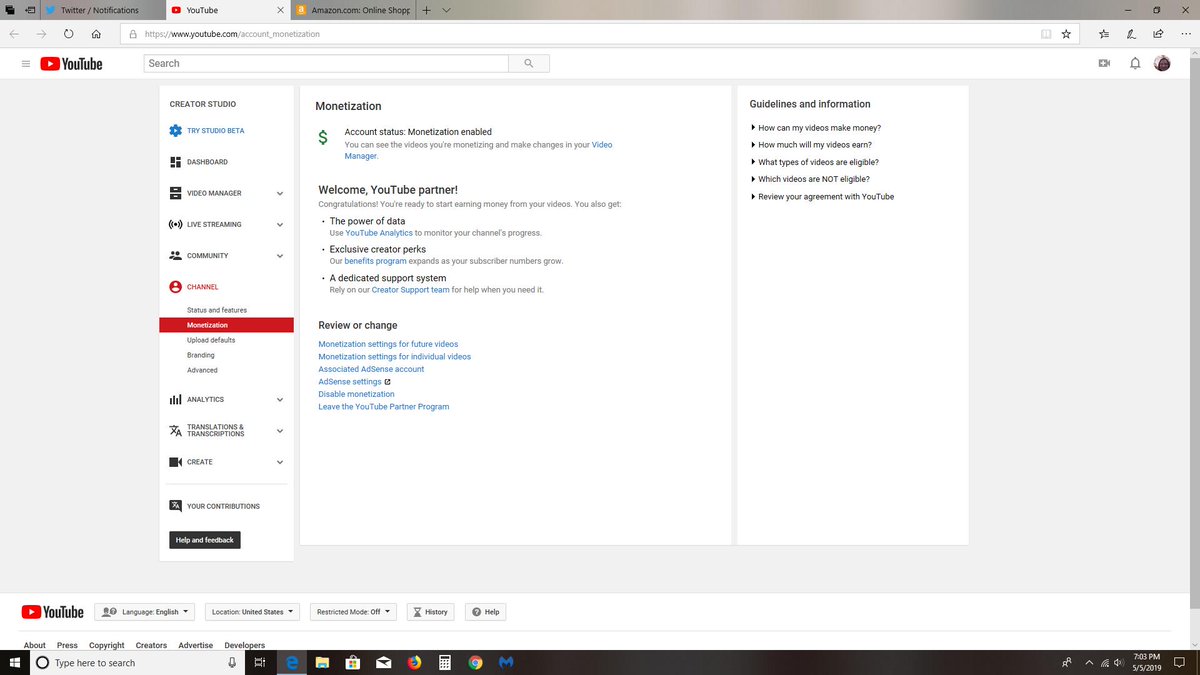Open Associated AdSense account link
The width and height of the screenshot is (1200, 675).
(371, 369)
